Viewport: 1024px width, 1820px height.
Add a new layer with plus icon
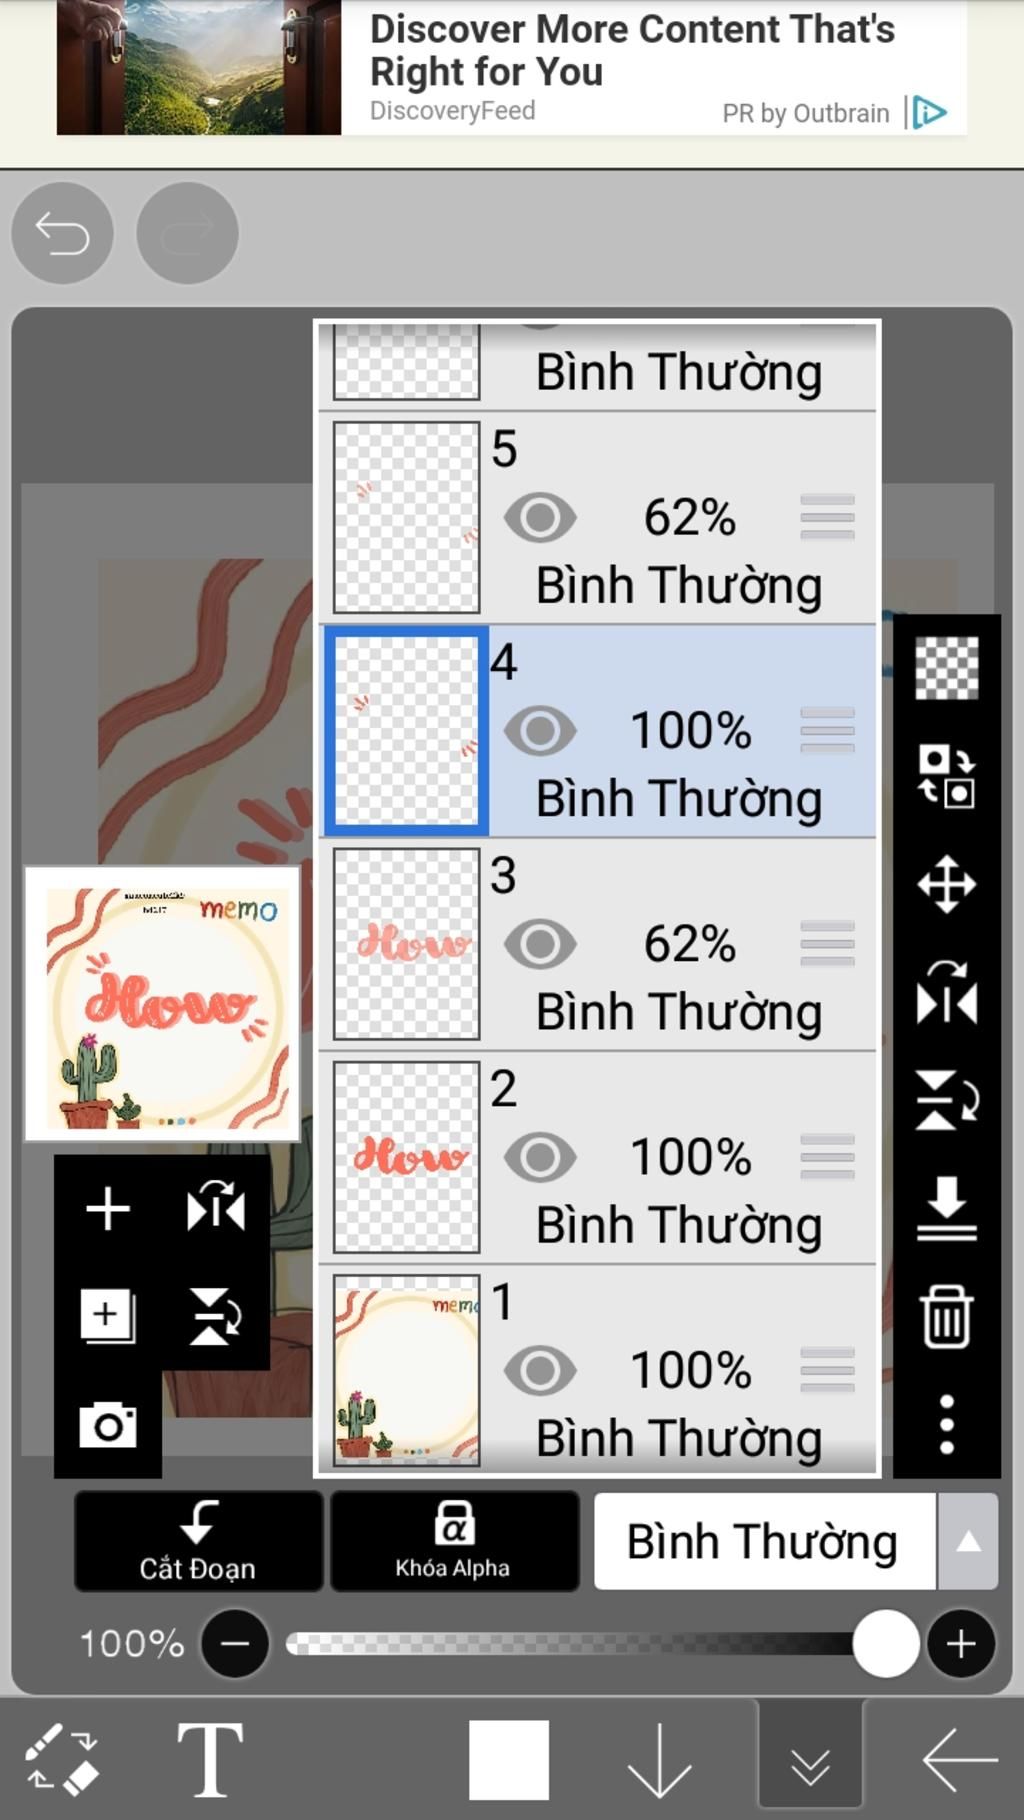pyautogui.click(x=108, y=1209)
